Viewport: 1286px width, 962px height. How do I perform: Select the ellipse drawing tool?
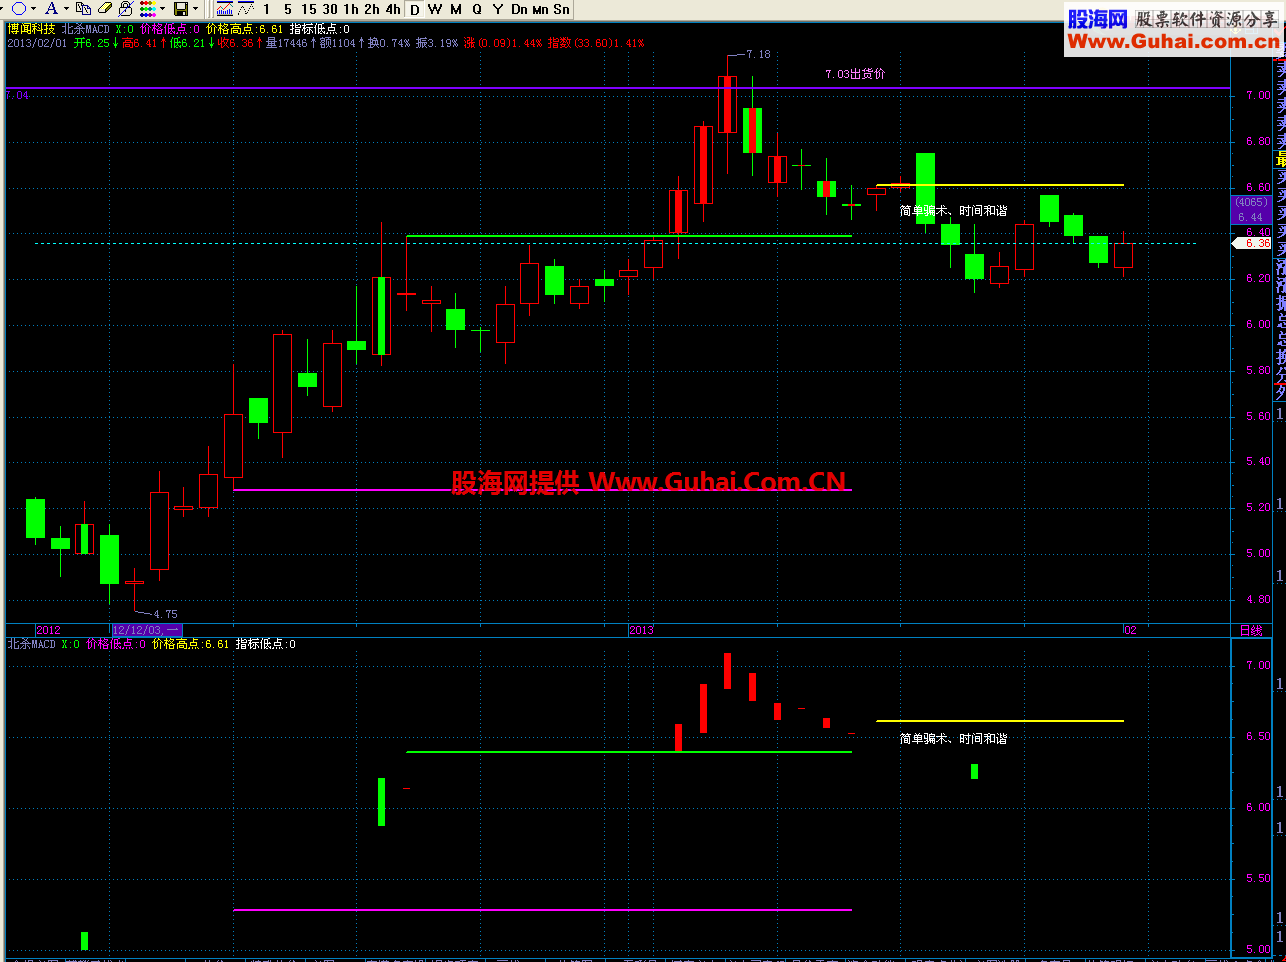pyautogui.click(x=18, y=9)
